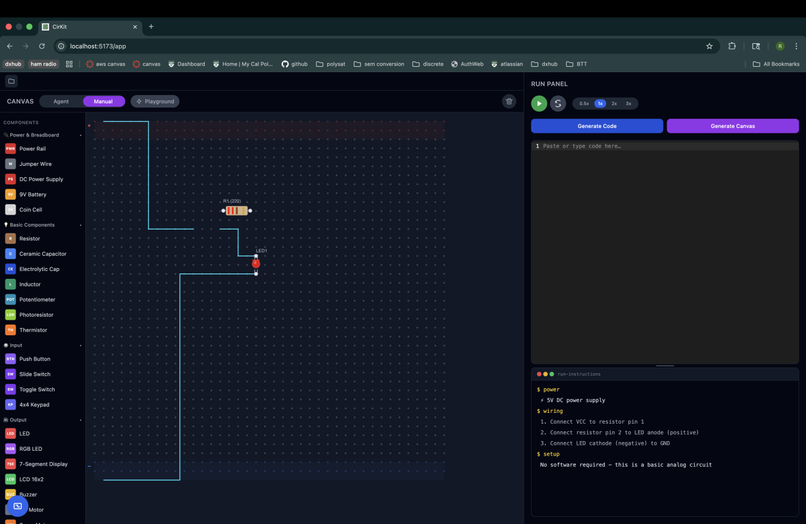
Task: Click the Generate Code button
Action: point(597,126)
